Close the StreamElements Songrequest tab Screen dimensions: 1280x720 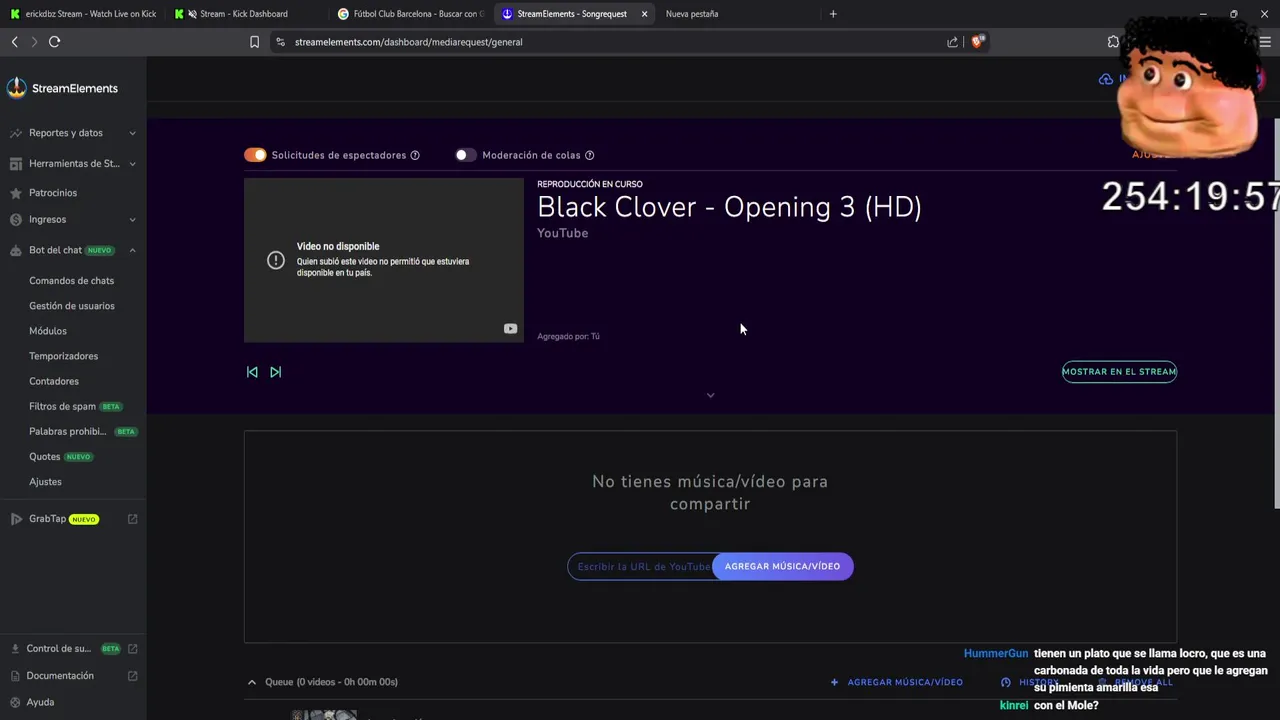point(644,14)
